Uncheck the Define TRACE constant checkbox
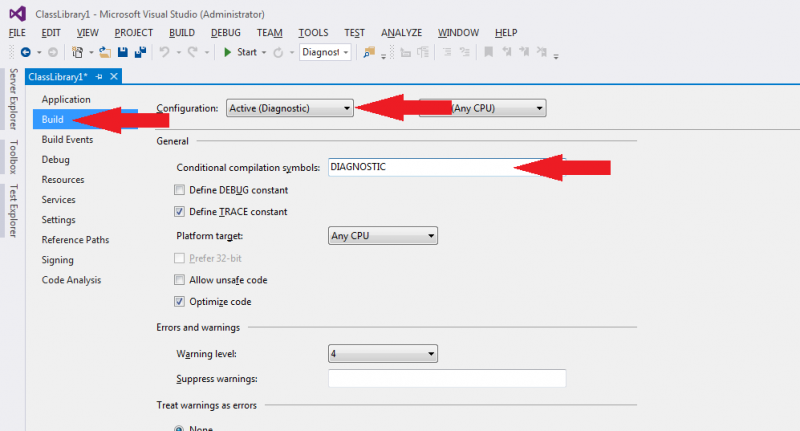 coord(179,212)
